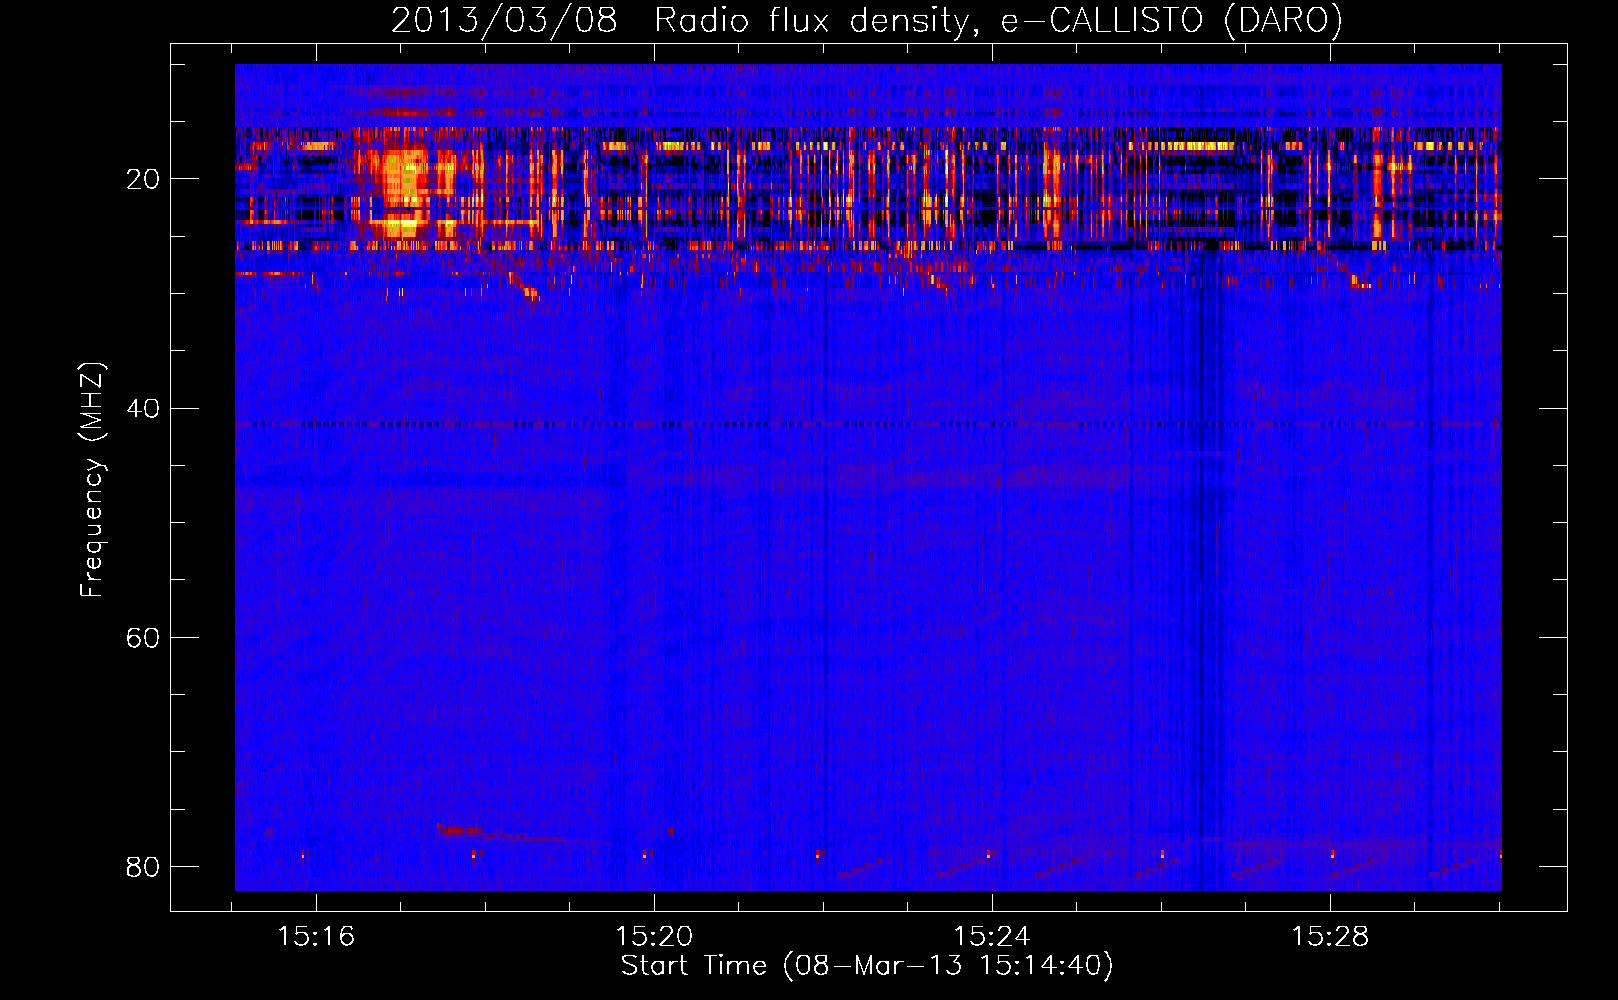
Task: Click the plot title '2013/03/08 Radio flux density'
Action: [866, 20]
